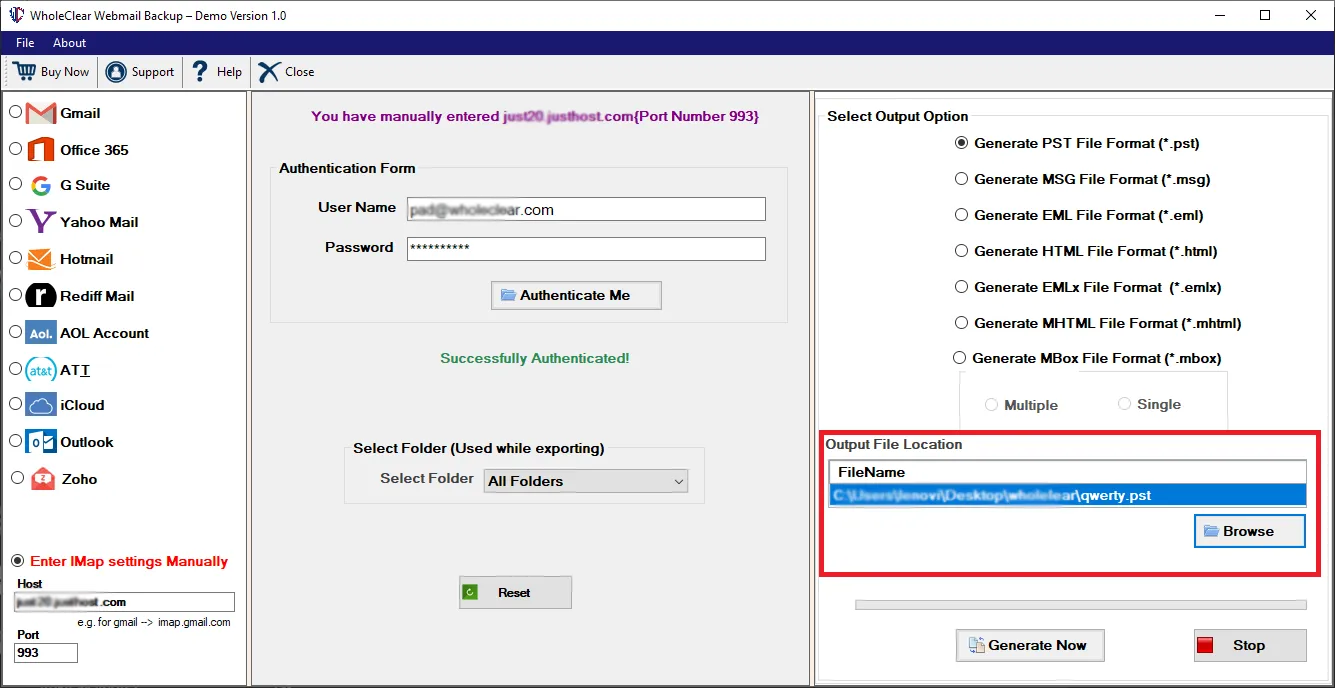Click the "e.g. for gmail --> imap.gmail.com" hint
This screenshot has width=1335, height=688.
pos(154,622)
